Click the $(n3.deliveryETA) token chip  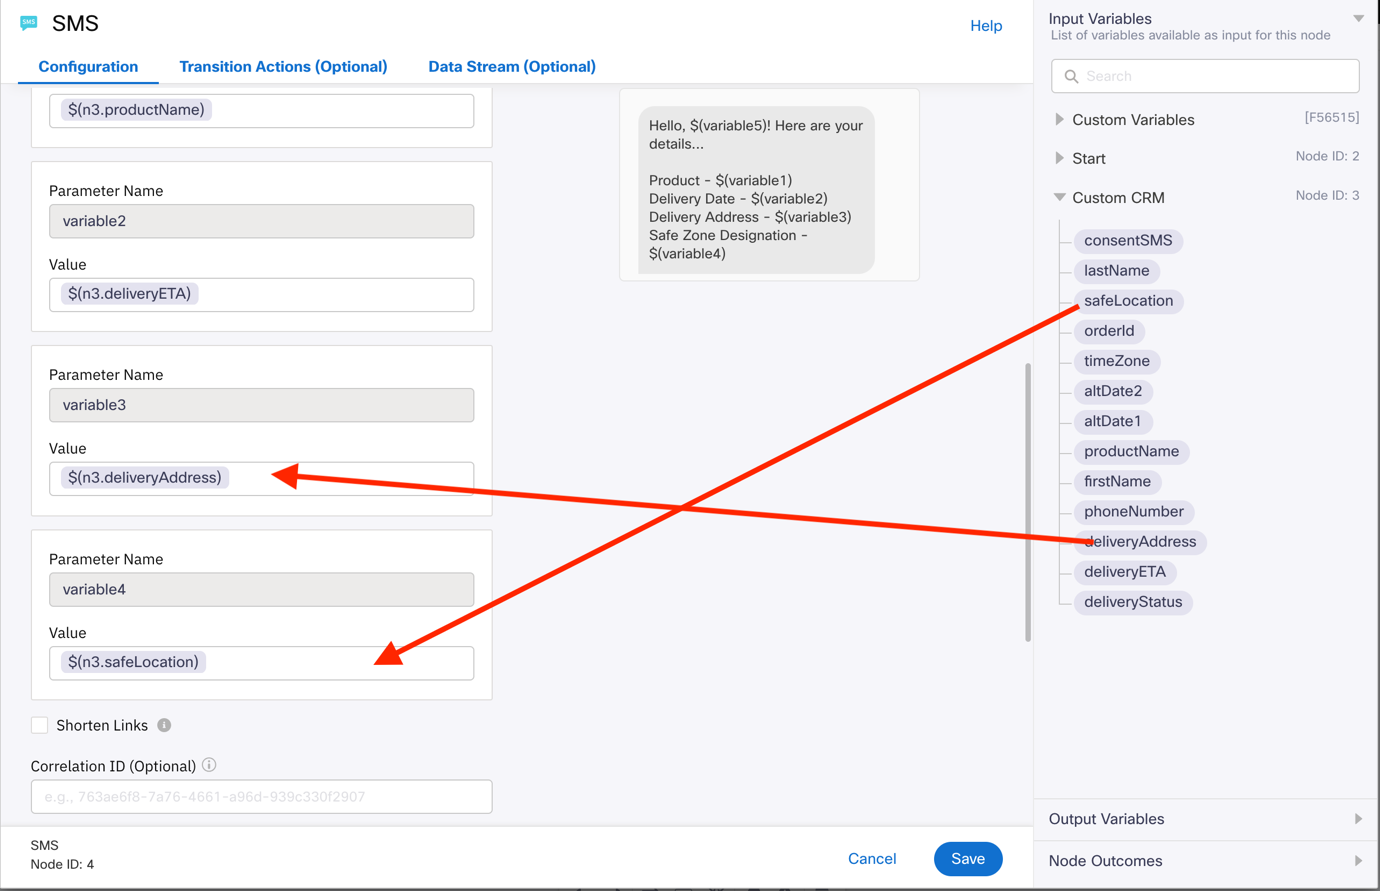[129, 294]
